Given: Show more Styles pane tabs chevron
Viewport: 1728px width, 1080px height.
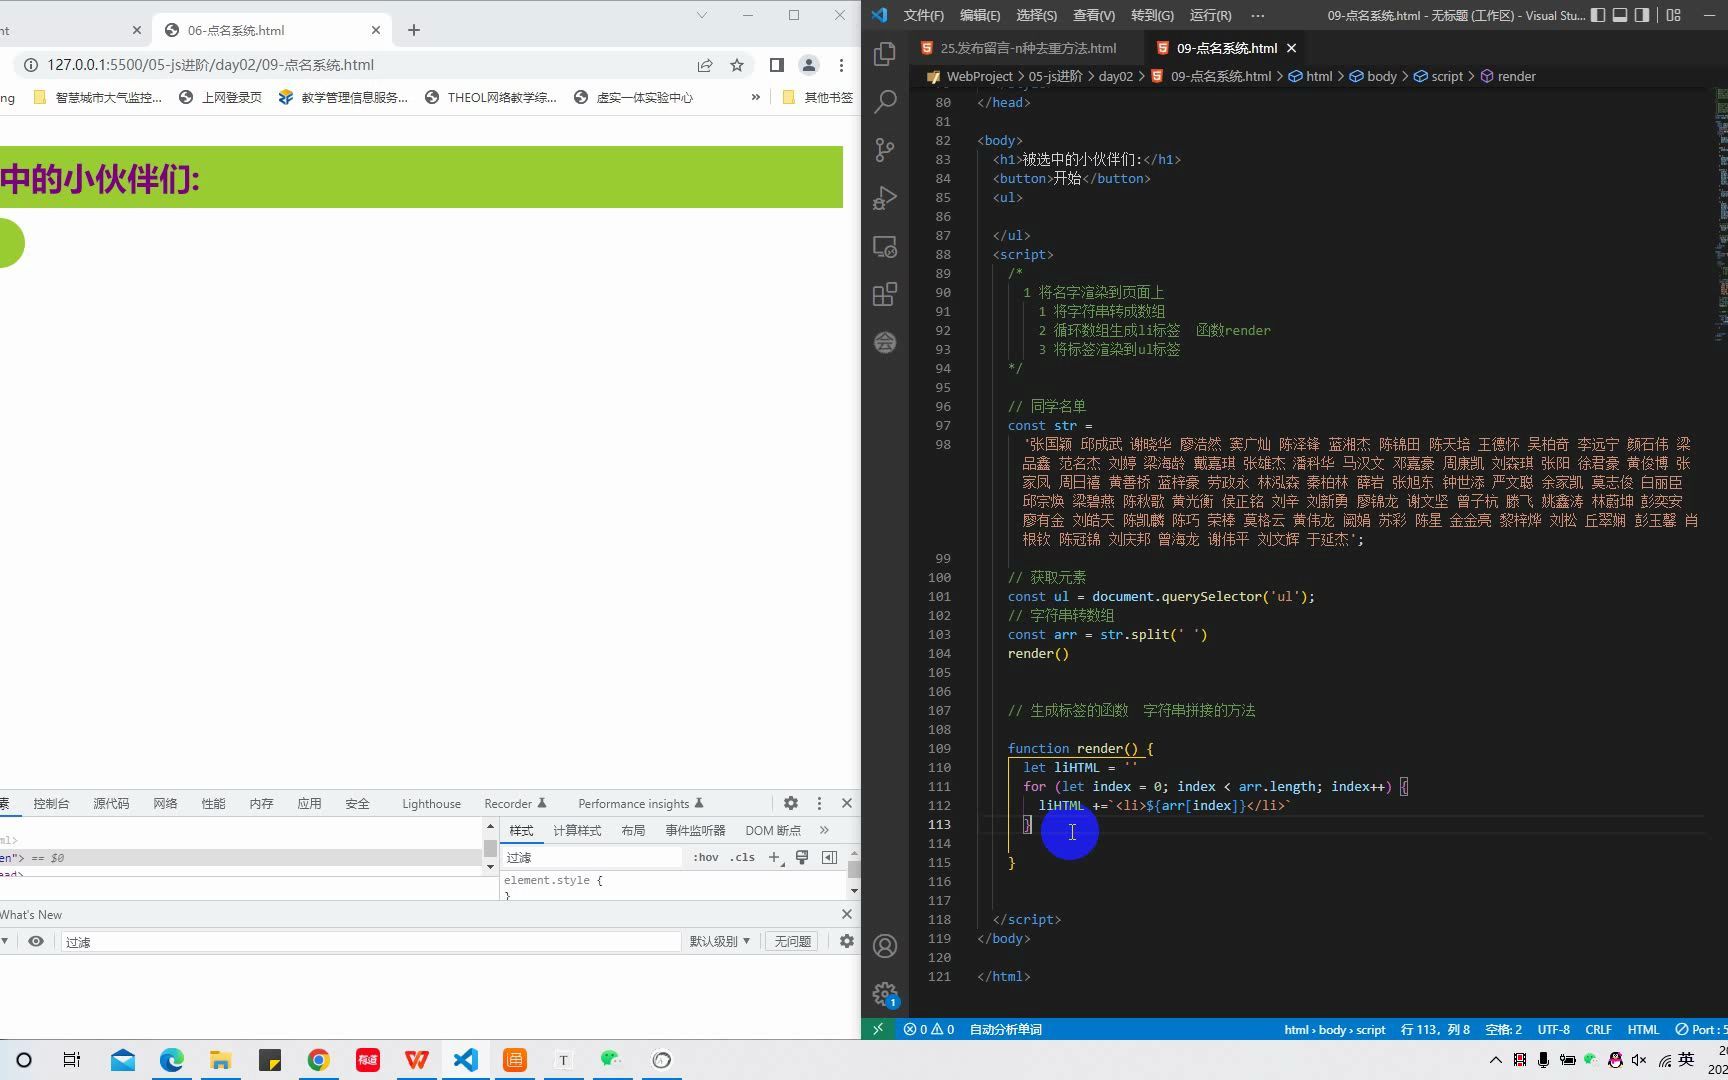Looking at the screenshot, I should tap(824, 830).
